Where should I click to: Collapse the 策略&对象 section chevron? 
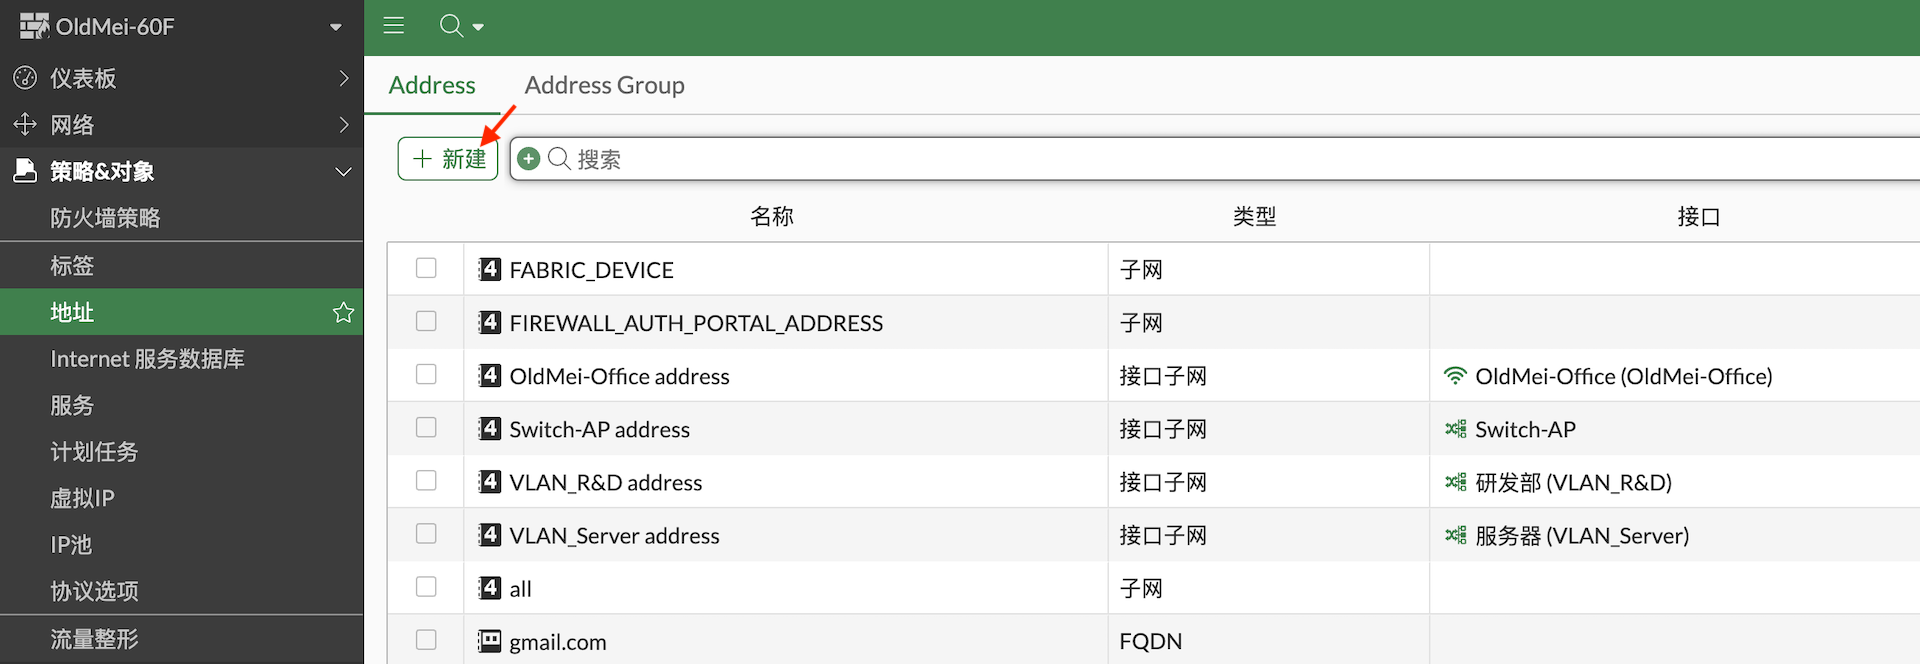(344, 172)
